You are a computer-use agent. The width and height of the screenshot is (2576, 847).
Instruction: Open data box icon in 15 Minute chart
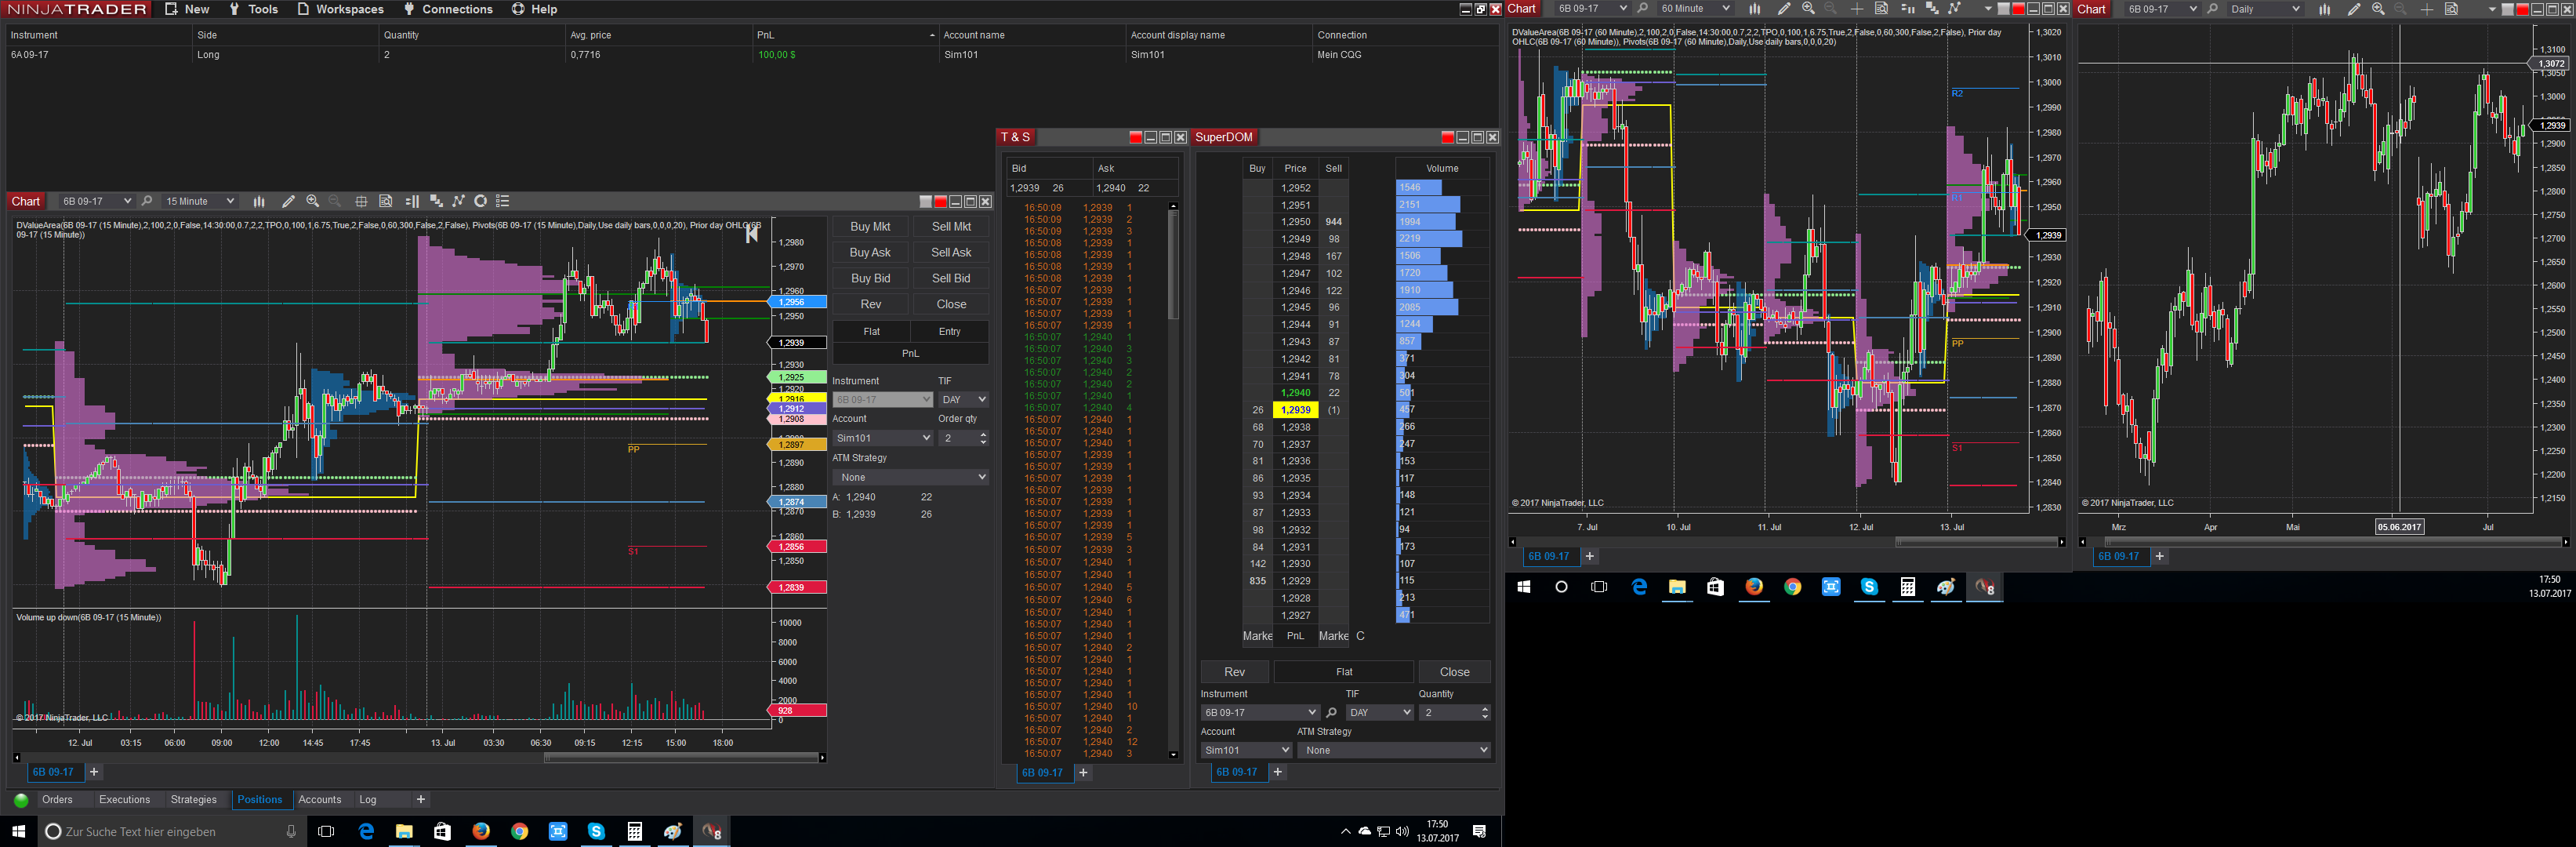[x=386, y=201]
